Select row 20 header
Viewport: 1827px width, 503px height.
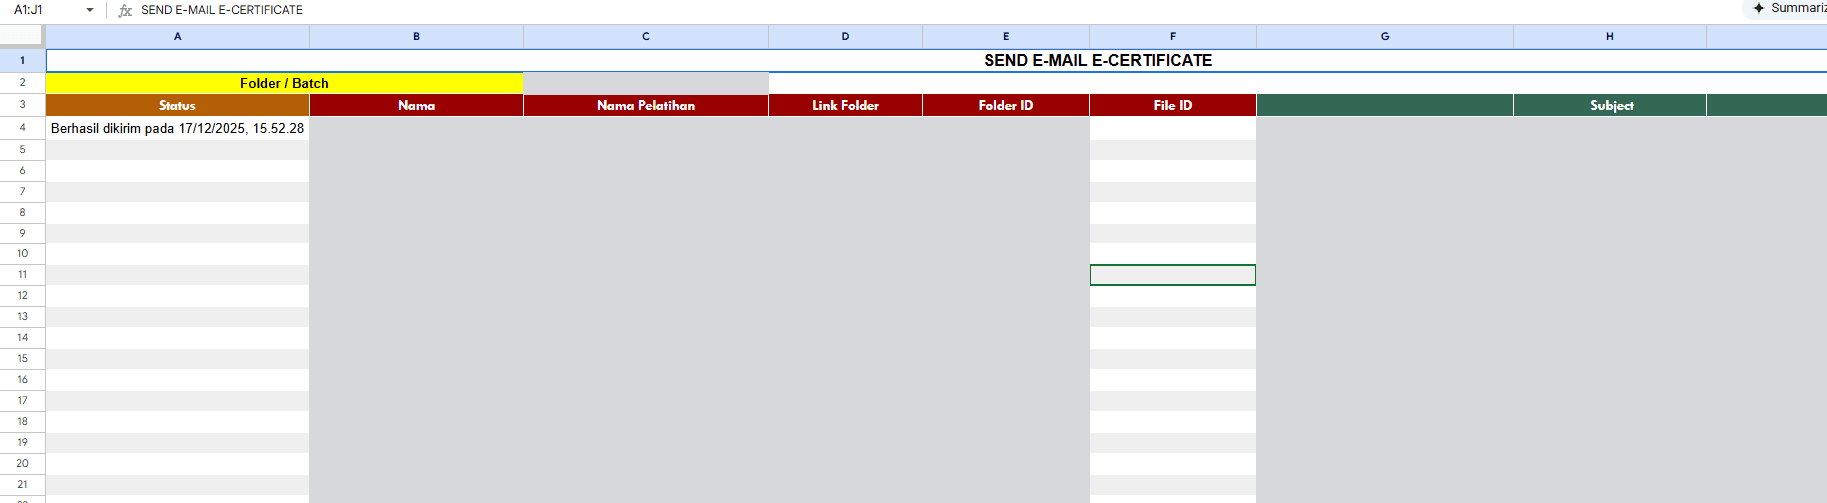click(x=22, y=464)
